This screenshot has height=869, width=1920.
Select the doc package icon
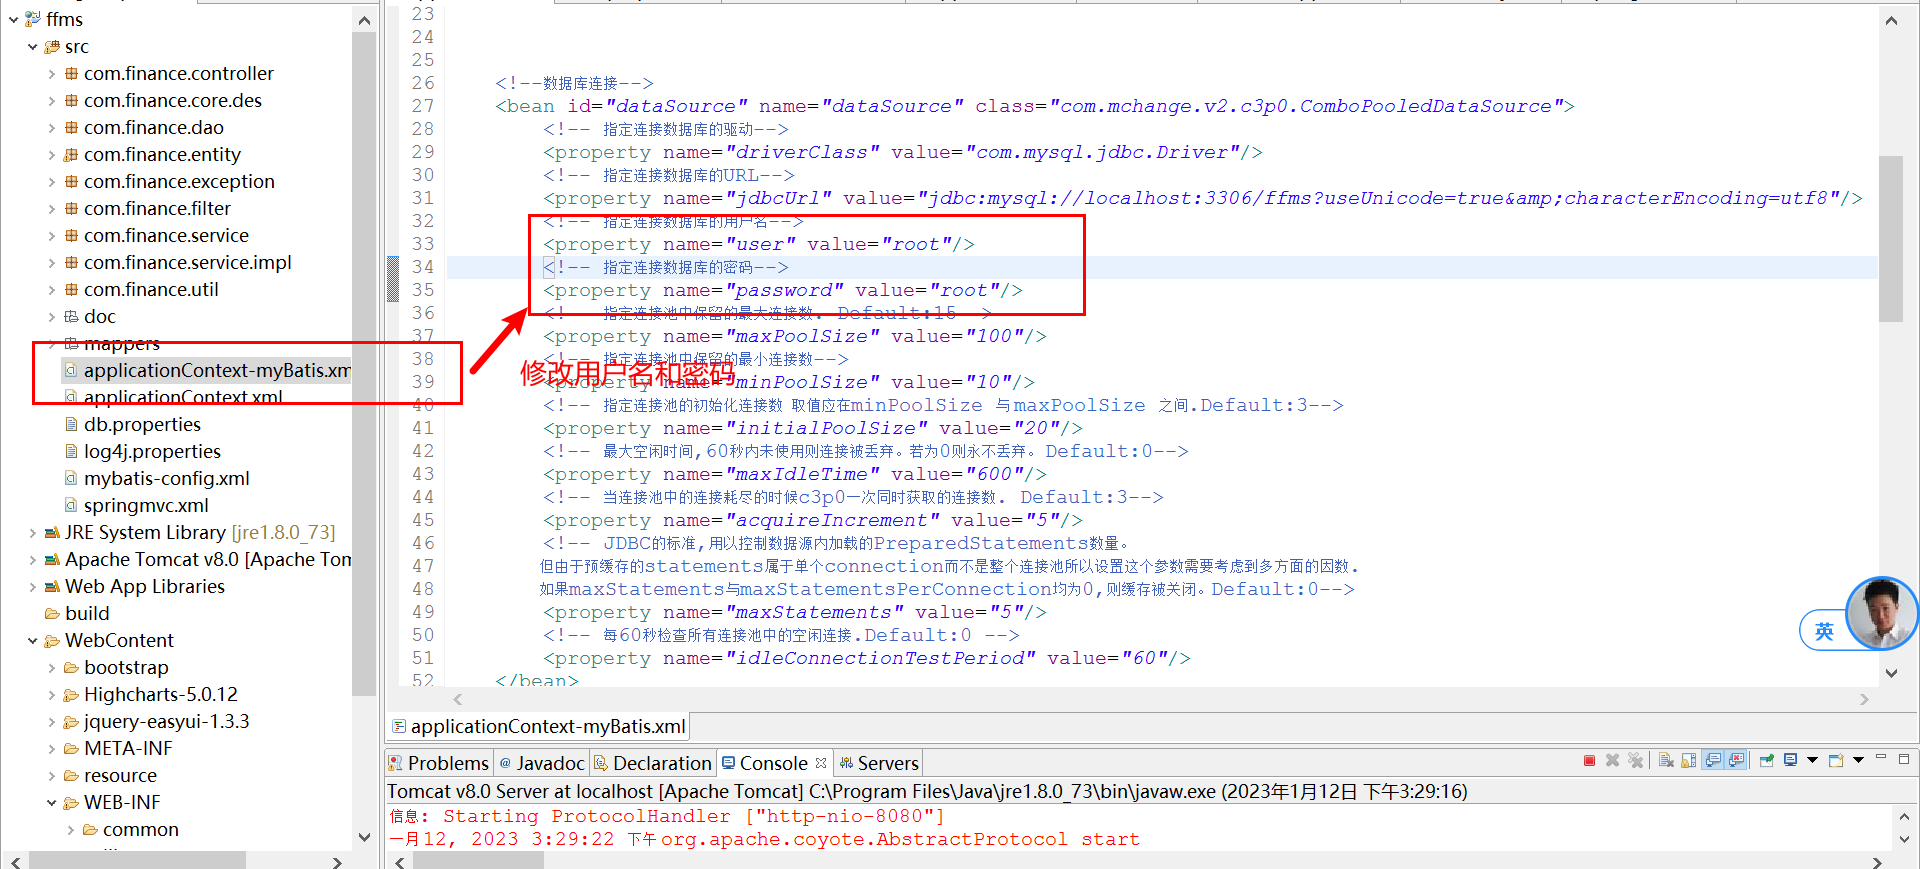tap(71, 316)
